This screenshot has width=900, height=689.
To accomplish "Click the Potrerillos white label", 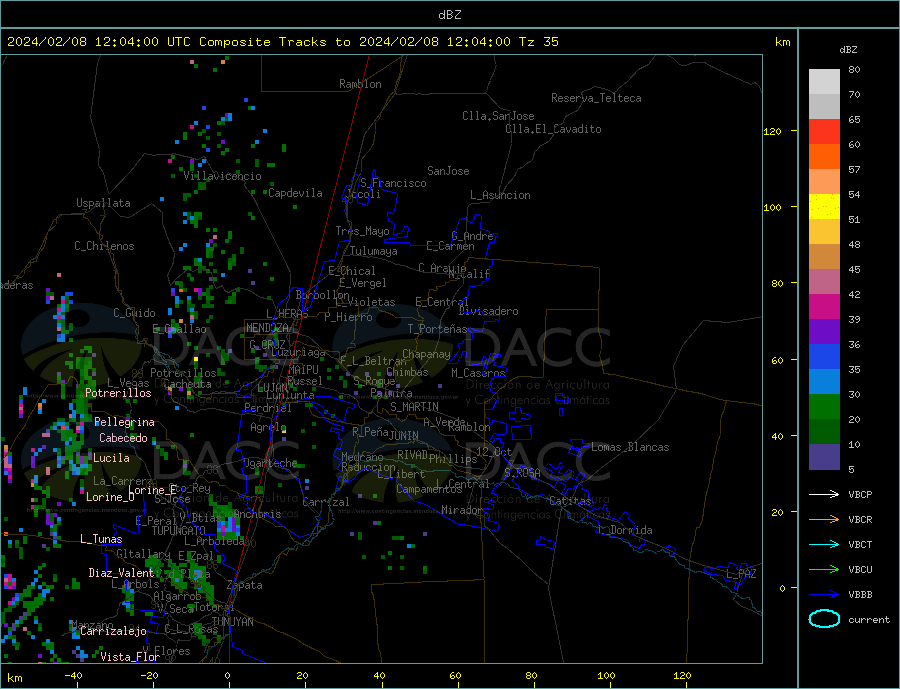I will click(118, 393).
